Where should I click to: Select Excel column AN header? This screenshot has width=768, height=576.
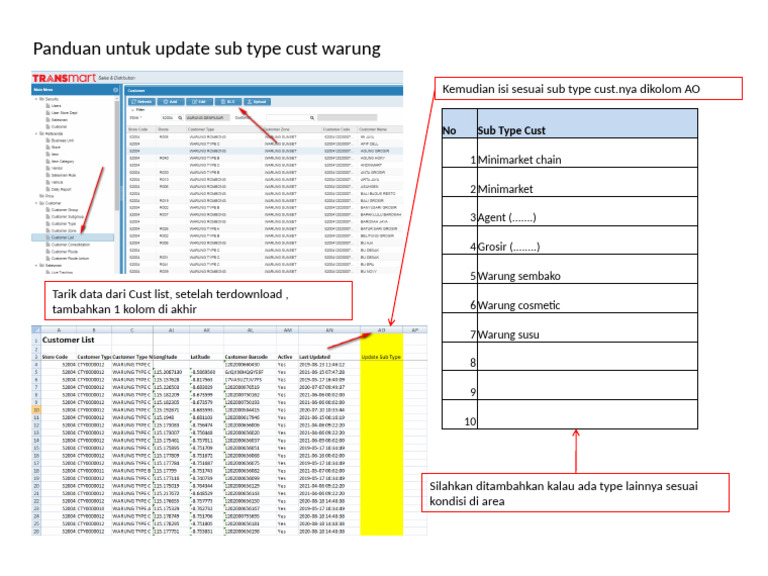click(x=329, y=330)
